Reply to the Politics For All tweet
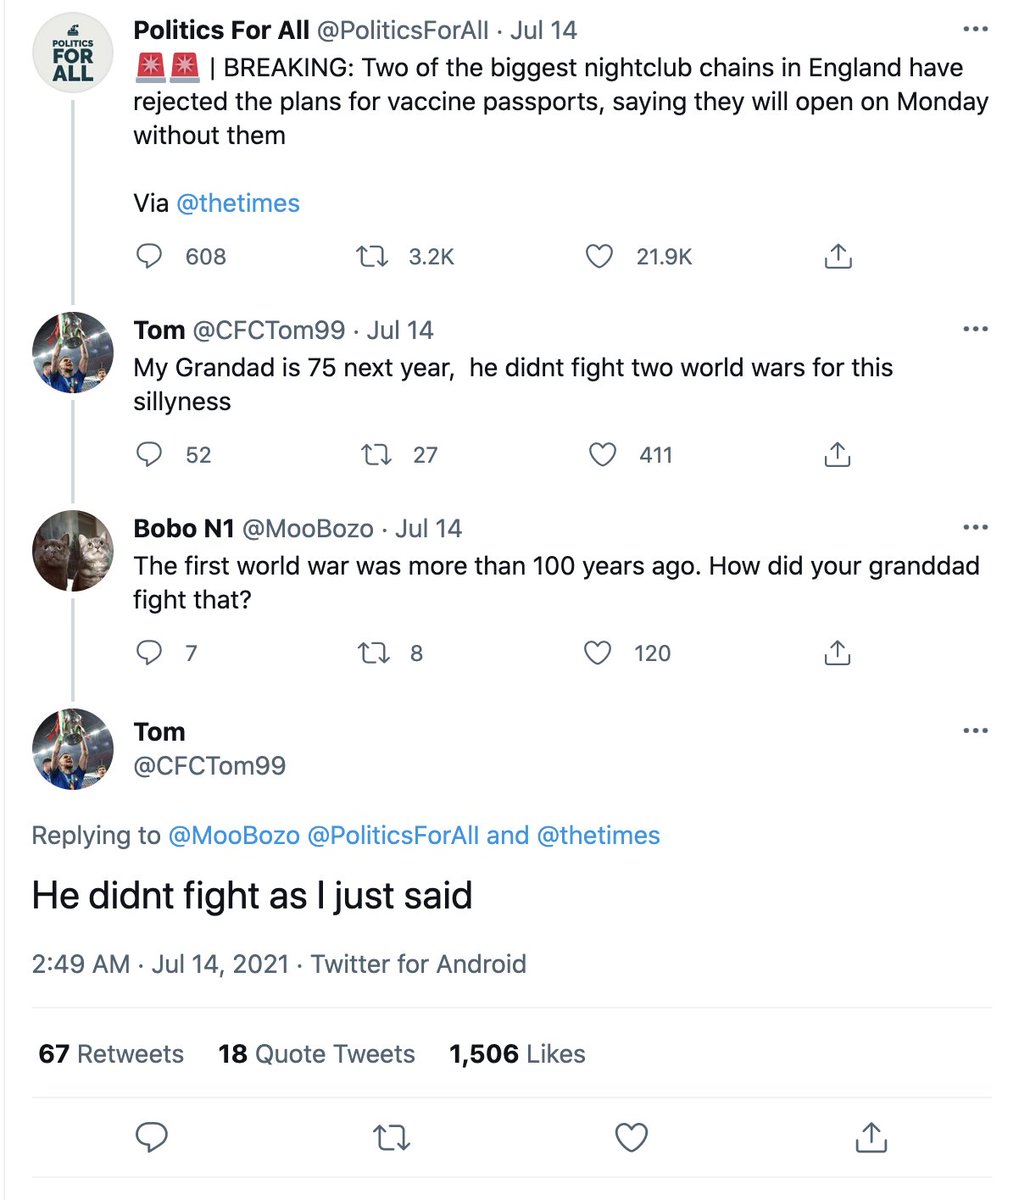This screenshot has width=1019, height=1200. click(x=149, y=257)
